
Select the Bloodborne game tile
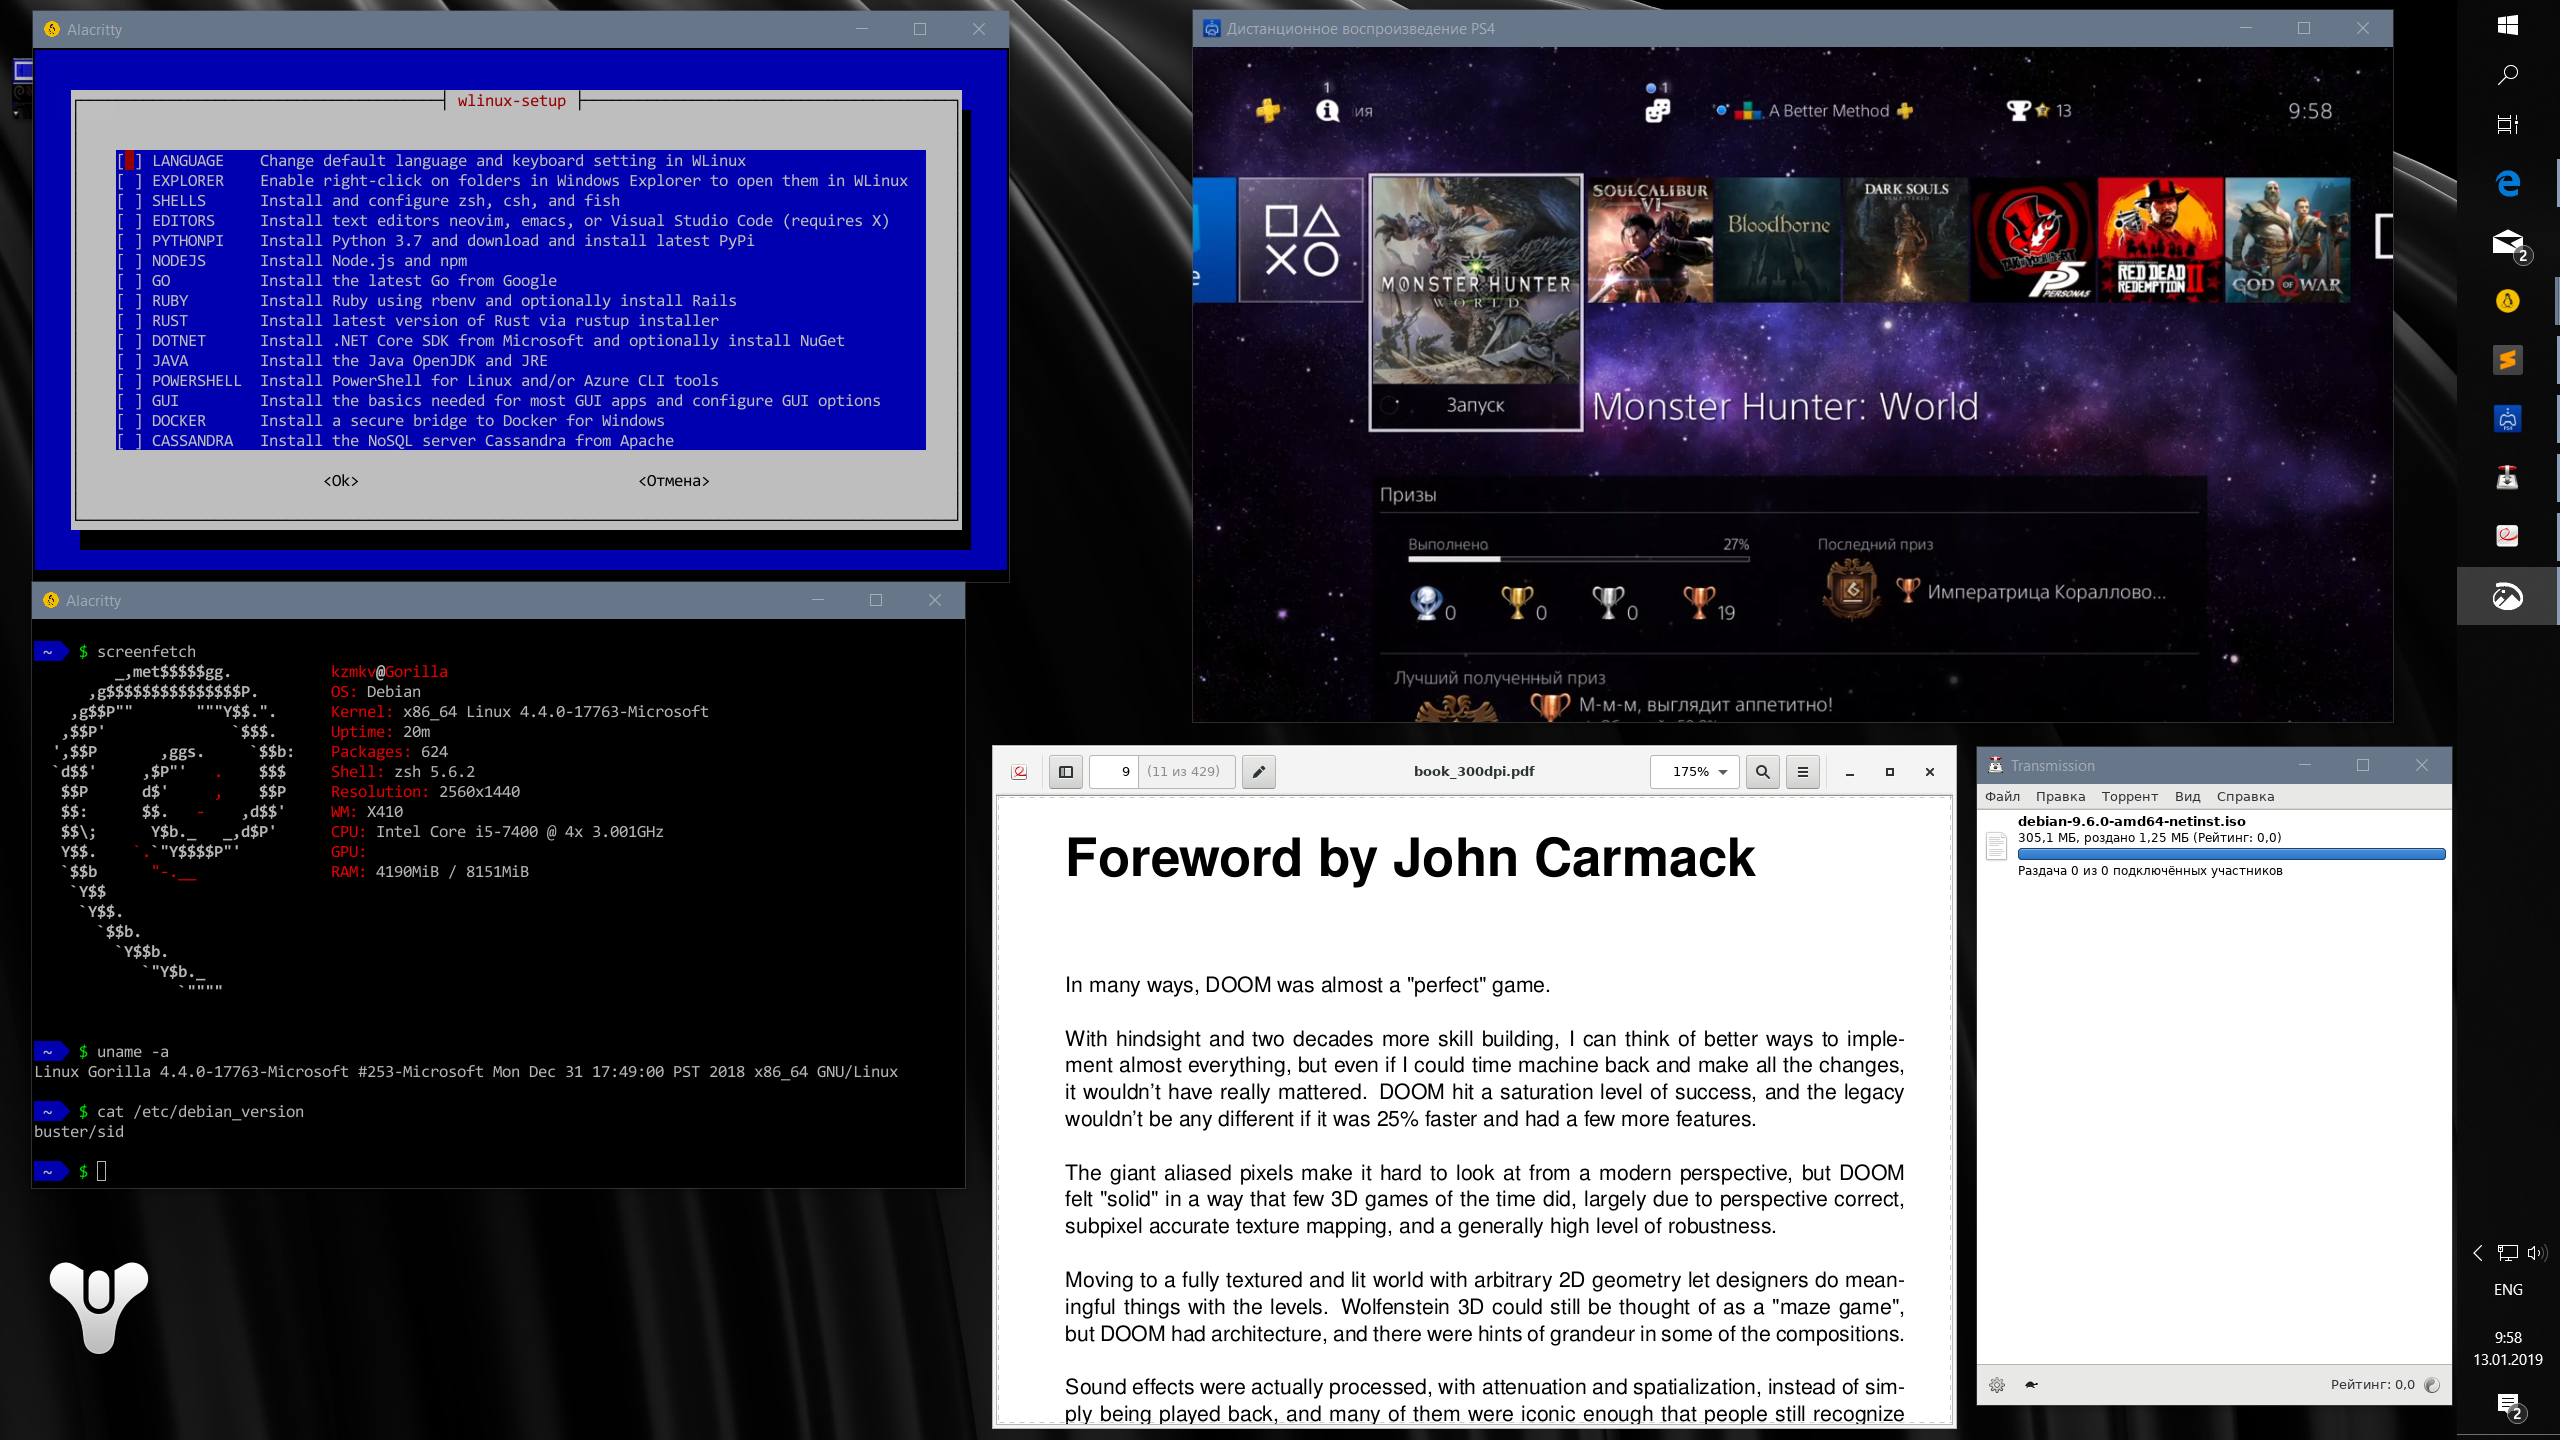[1779, 240]
